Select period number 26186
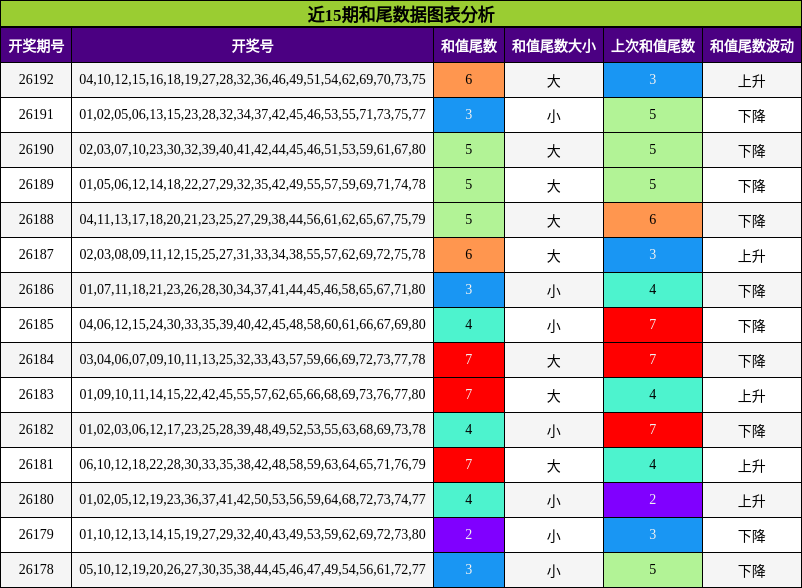The width and height of the screenshot is (802, 588). coord(36,289)
